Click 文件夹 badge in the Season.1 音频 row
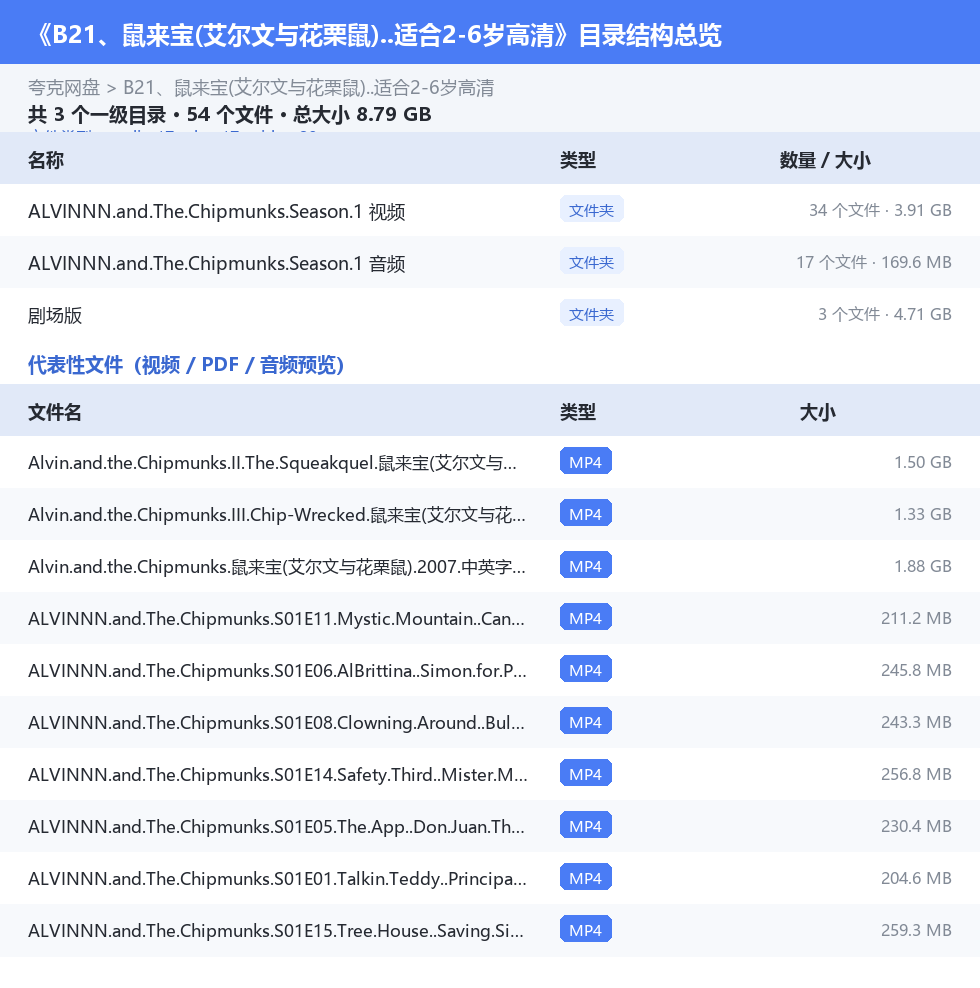Image resolution: width=980 pixels, height=988 pixels. [x=591, y=261]
